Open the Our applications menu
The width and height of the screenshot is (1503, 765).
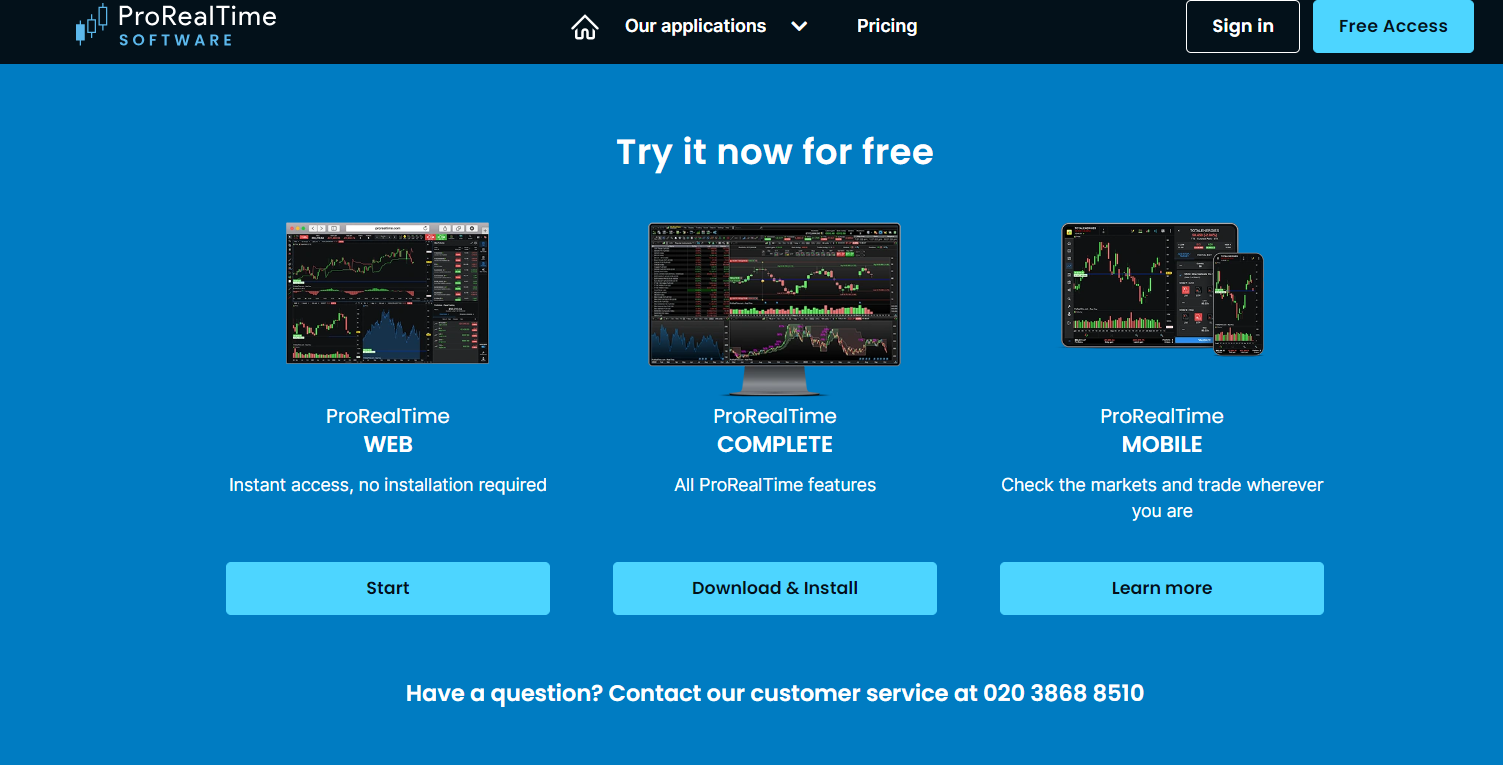click(x=695, y=27)
